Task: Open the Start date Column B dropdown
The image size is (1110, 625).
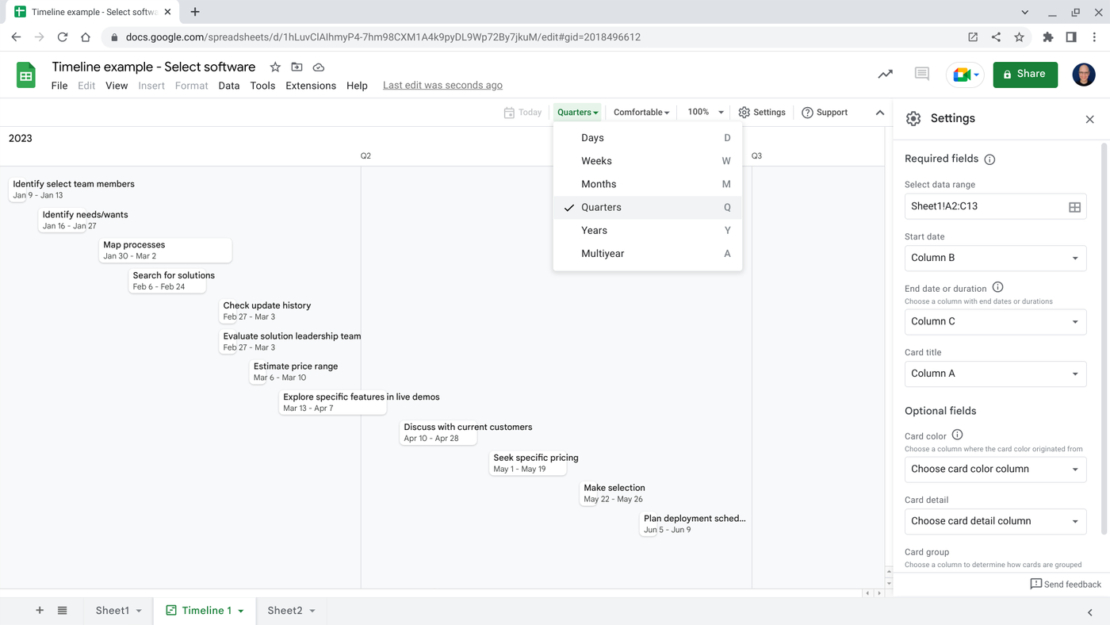Action: coord(995,258)
